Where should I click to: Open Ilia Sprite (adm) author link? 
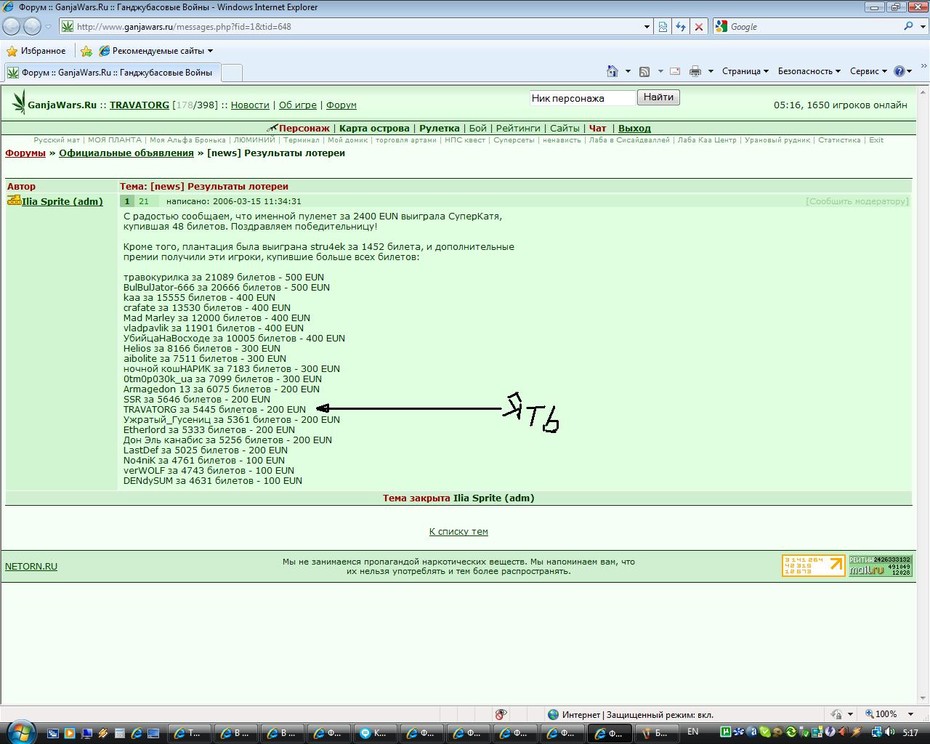(x=62, y=201)
